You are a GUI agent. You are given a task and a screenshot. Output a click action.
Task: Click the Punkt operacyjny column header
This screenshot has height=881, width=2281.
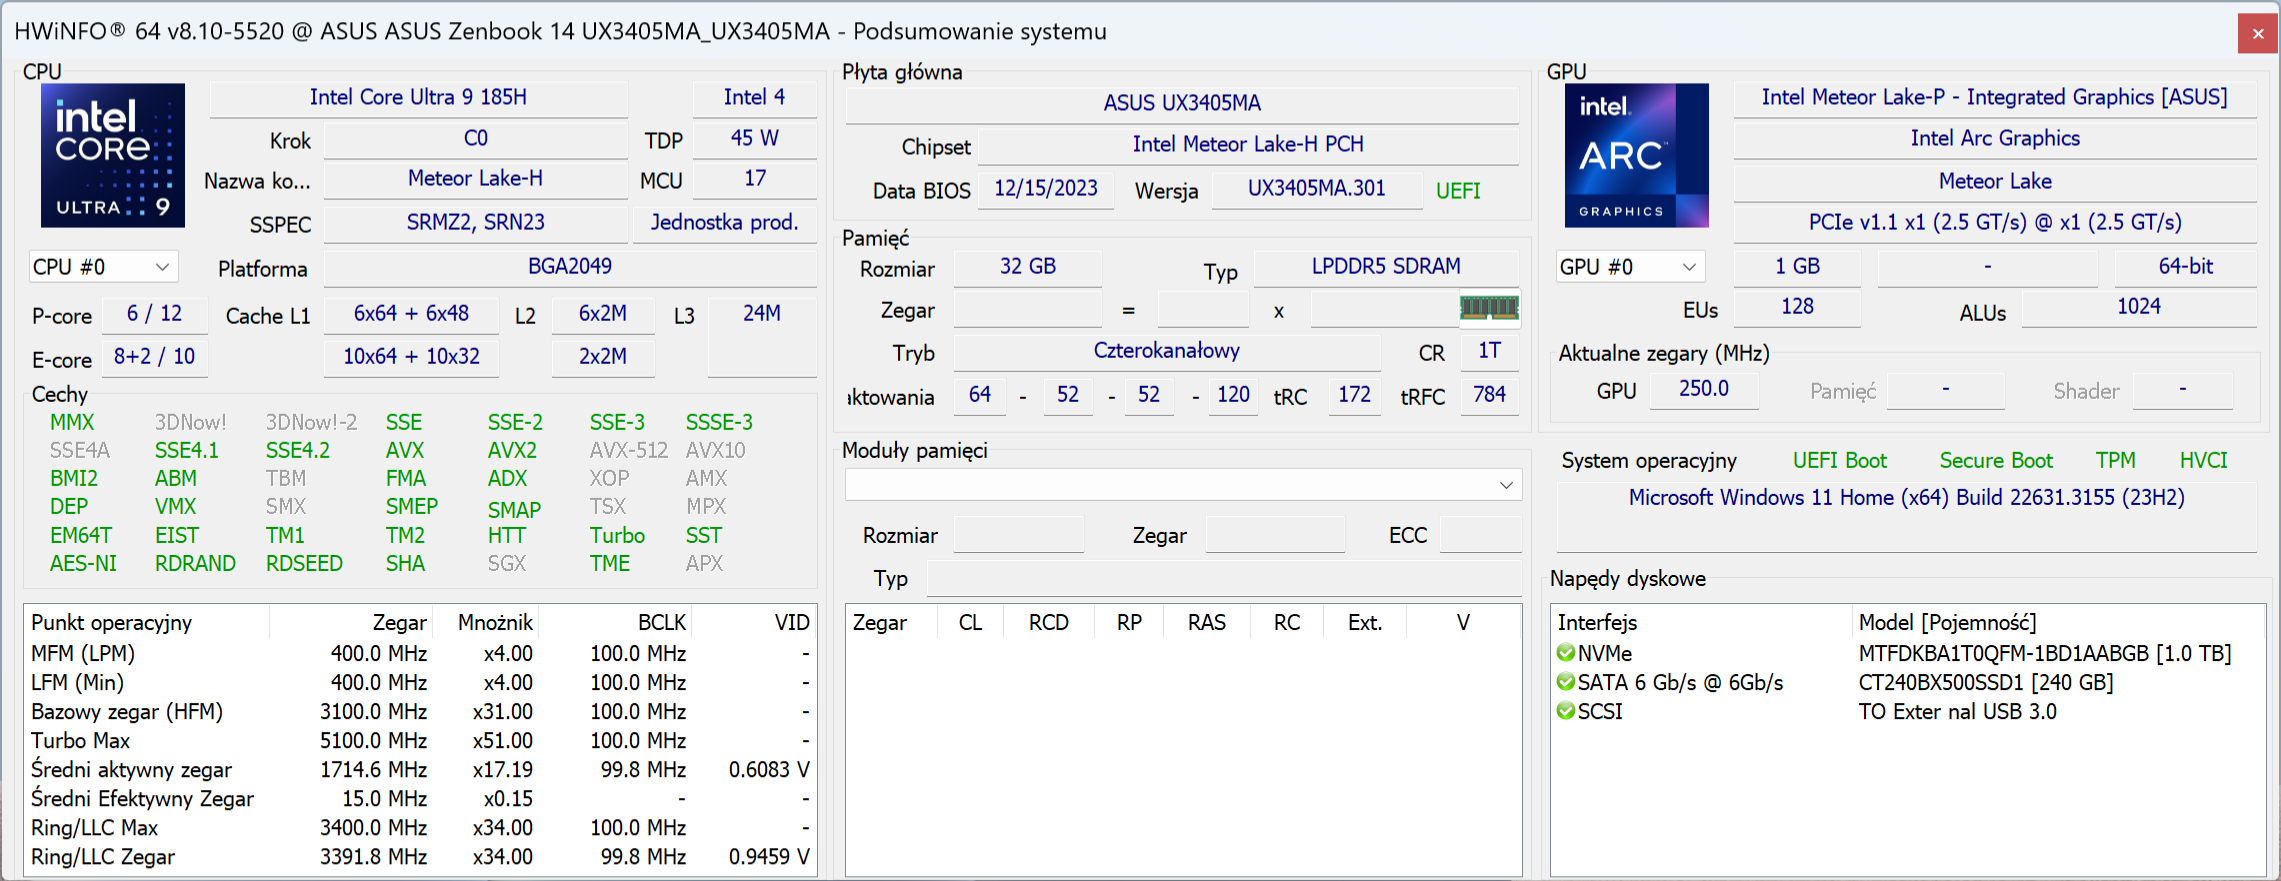tap(148, 622)
